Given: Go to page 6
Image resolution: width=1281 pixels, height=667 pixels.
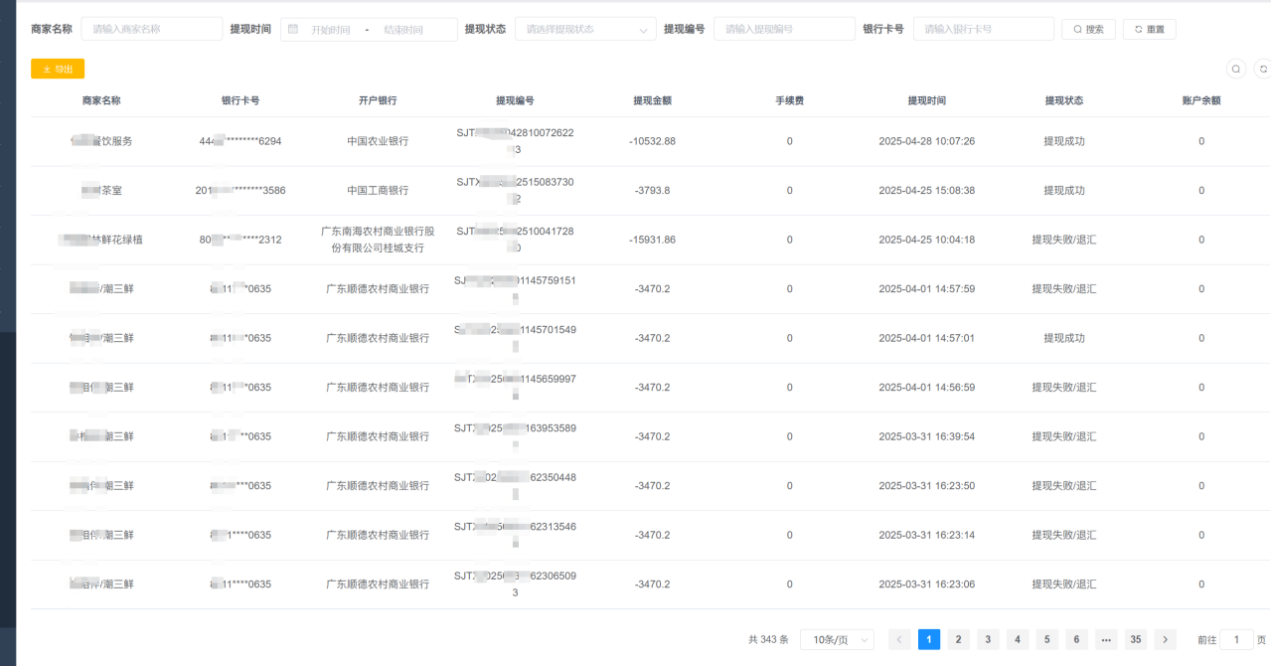Looking at the screenshot, I should pos(1077,640).
